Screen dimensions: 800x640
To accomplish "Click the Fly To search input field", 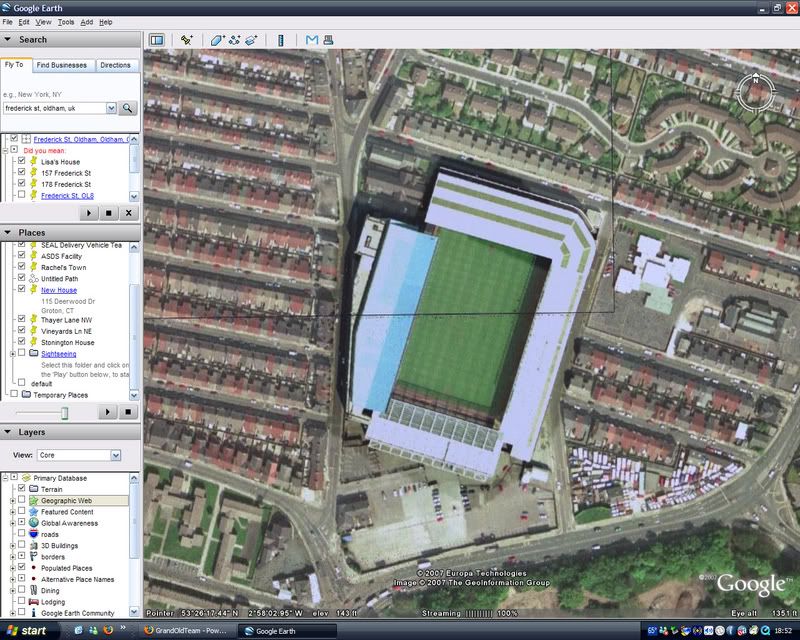I will point(55,108).
